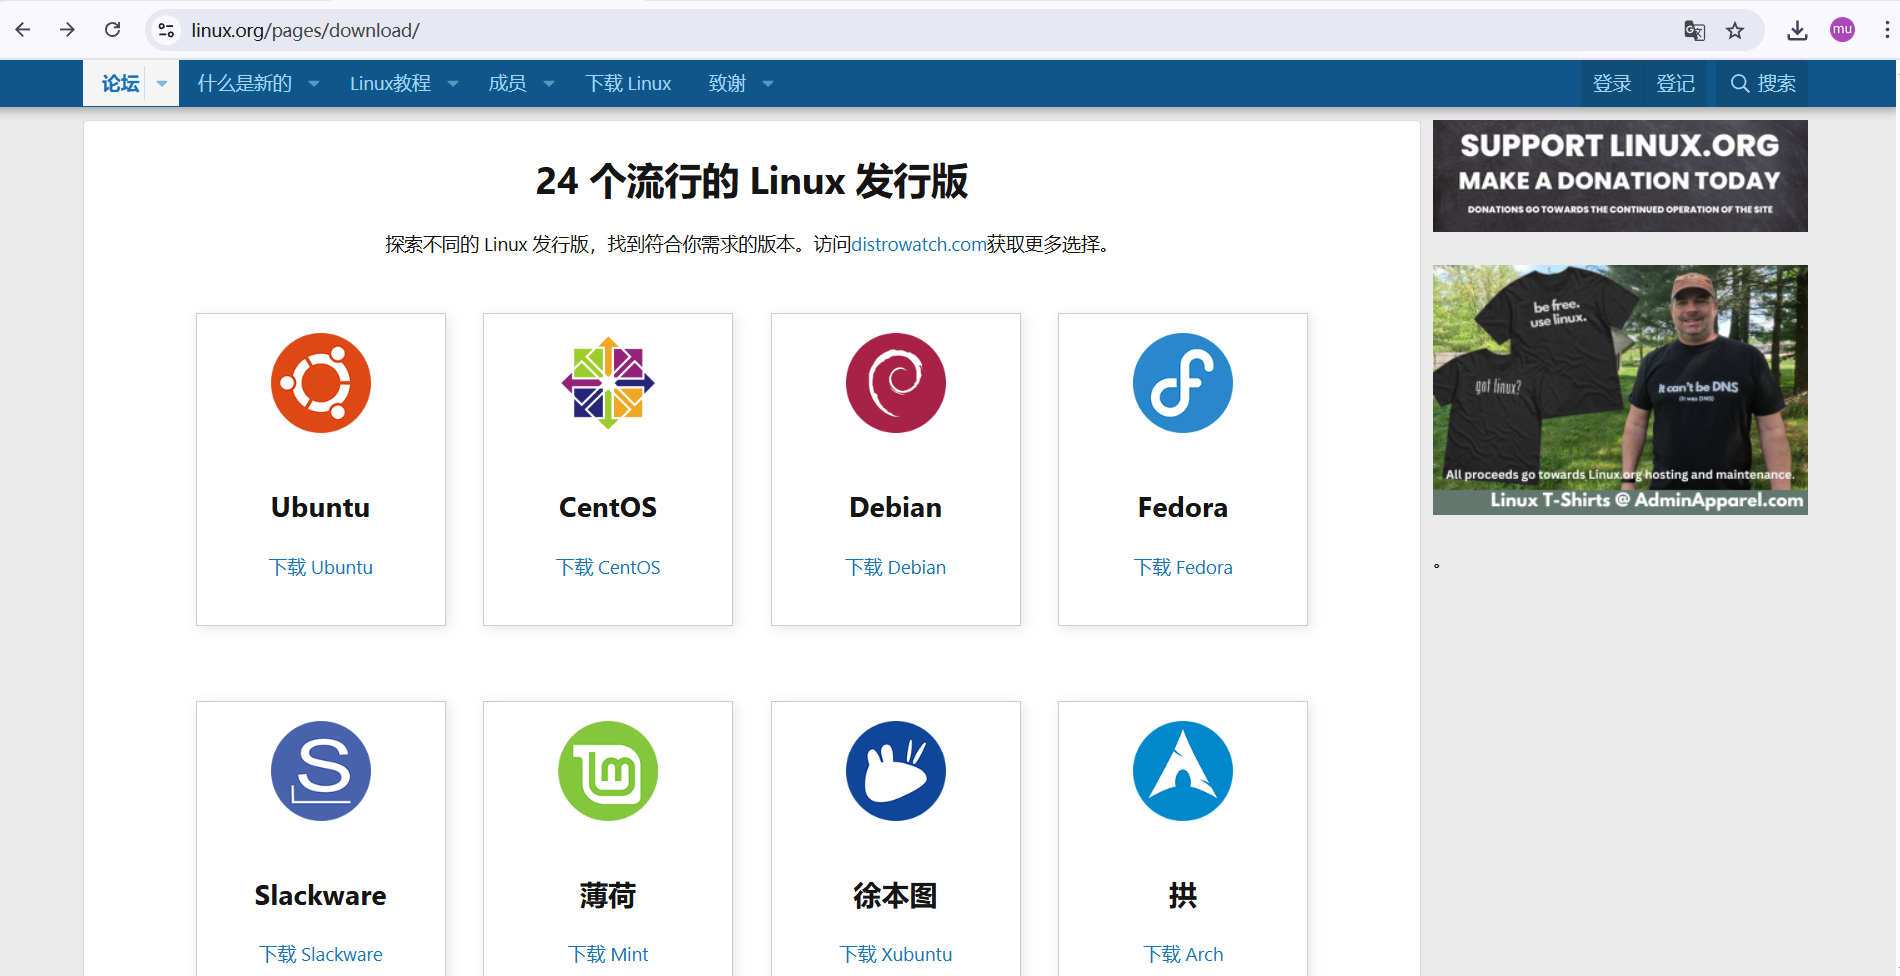Click the 登记 register button
The height and width of the screenshot is (976, 1900).
click(1675, 84)
